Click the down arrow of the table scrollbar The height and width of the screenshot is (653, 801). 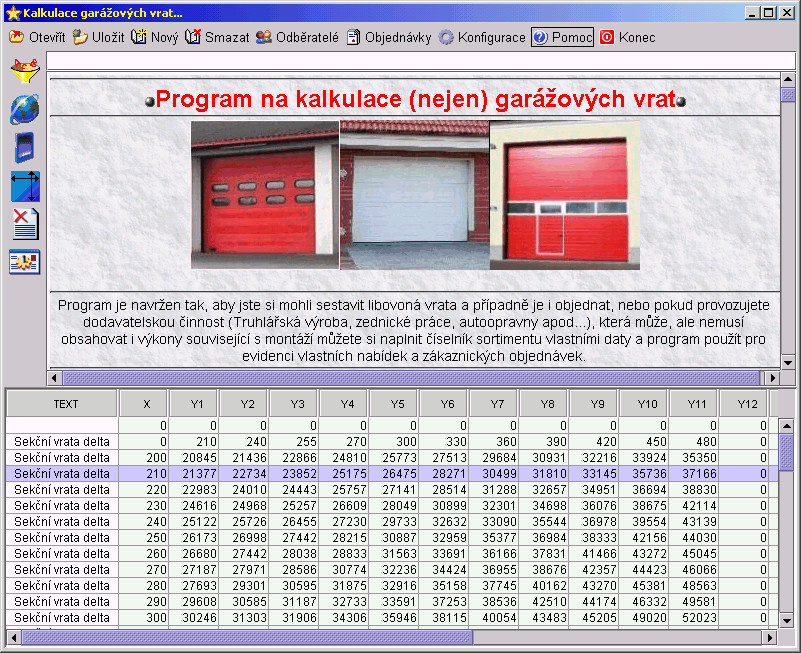787,620
